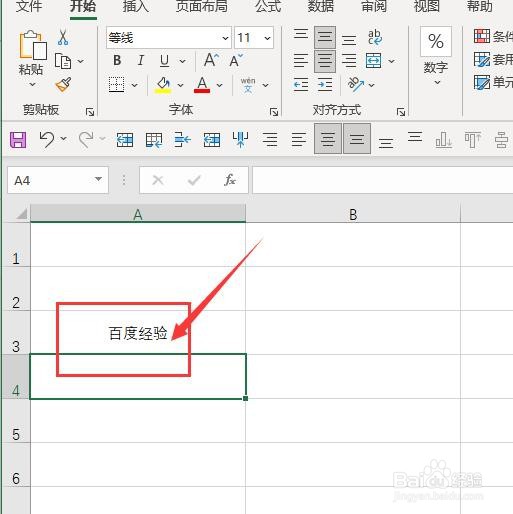Click the Paste clipboard icon

pos(33,45)
